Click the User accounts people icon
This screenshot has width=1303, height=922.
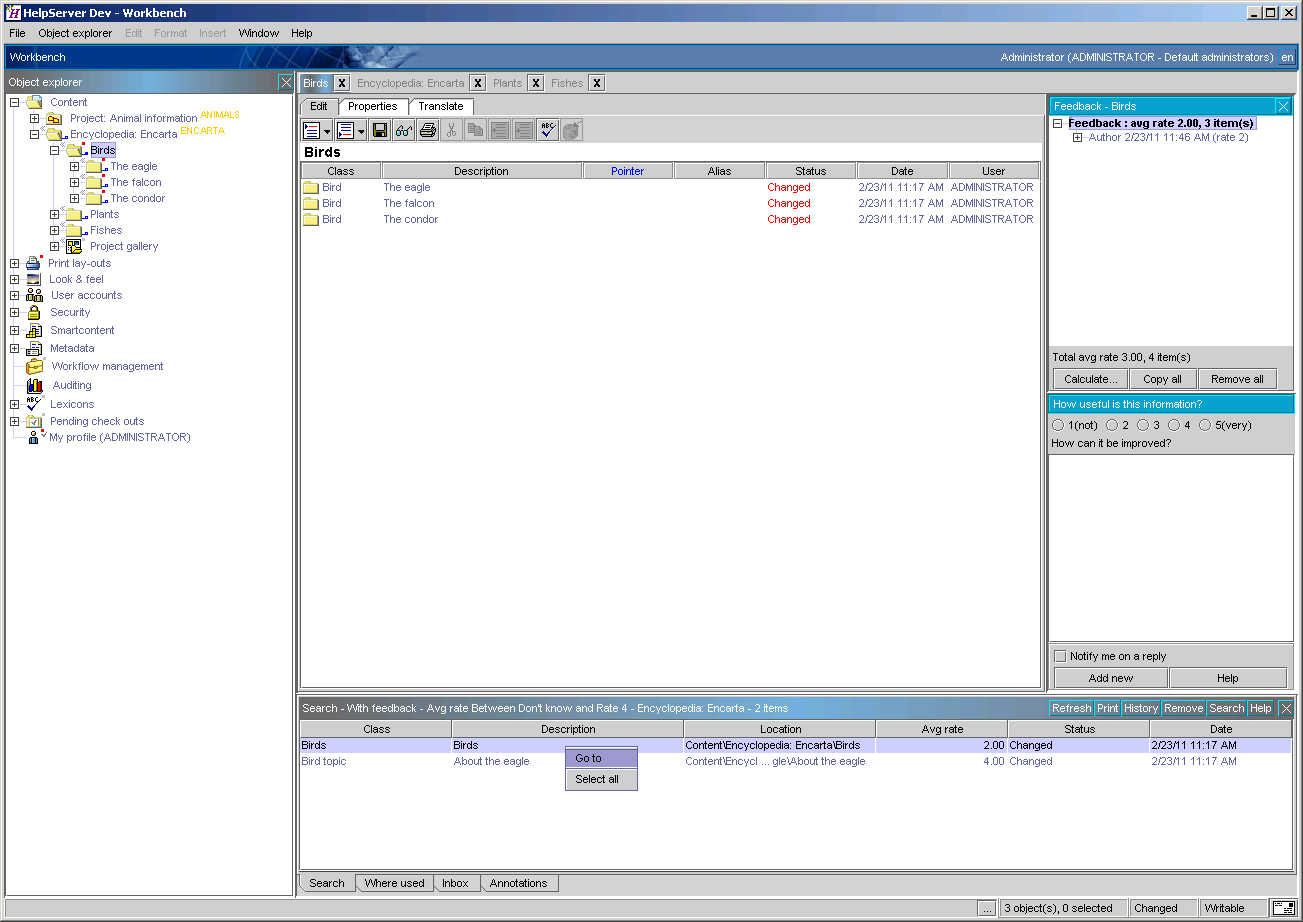(34, 296)
